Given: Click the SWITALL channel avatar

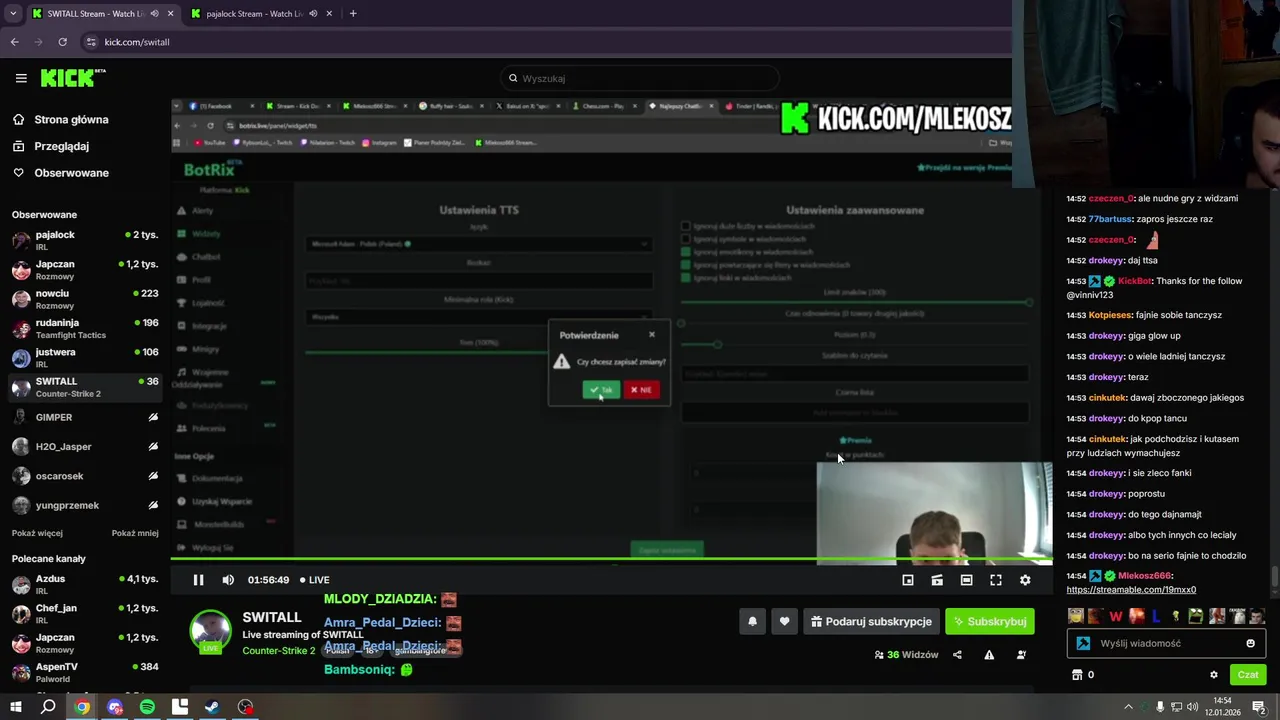Looking at the screenshot, I should point(211,632).
